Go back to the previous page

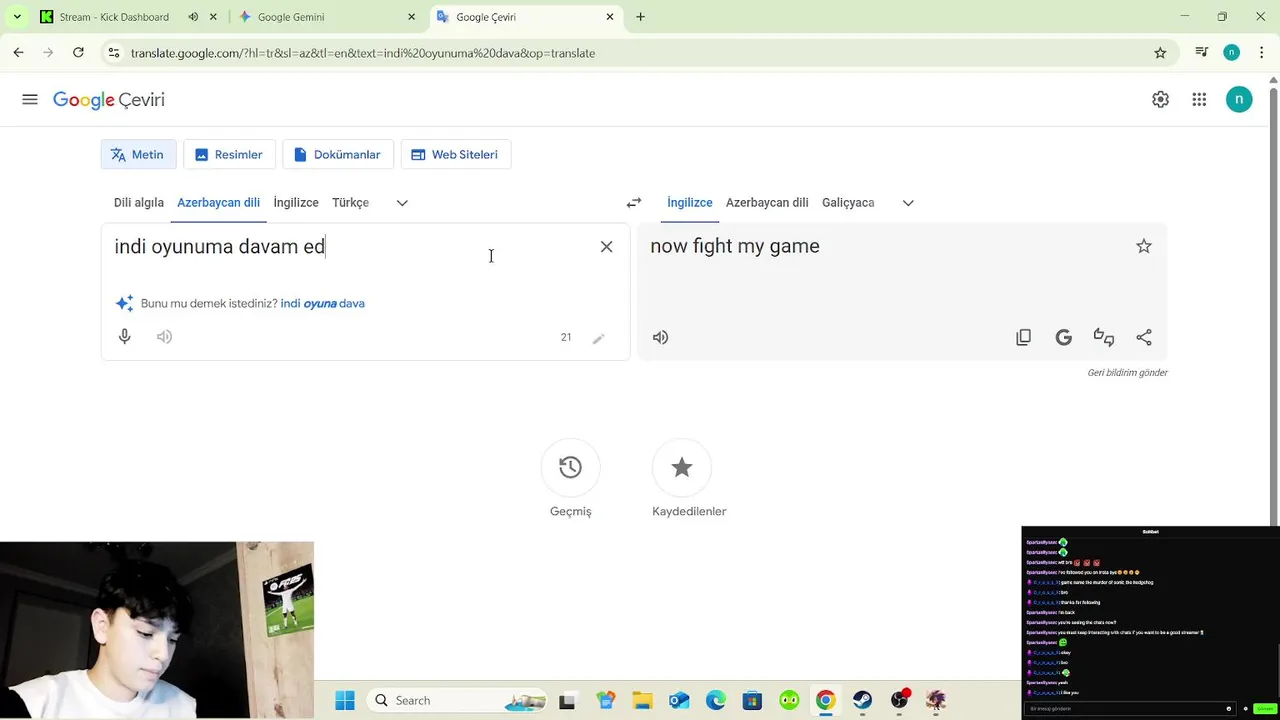tap(18, 53)
